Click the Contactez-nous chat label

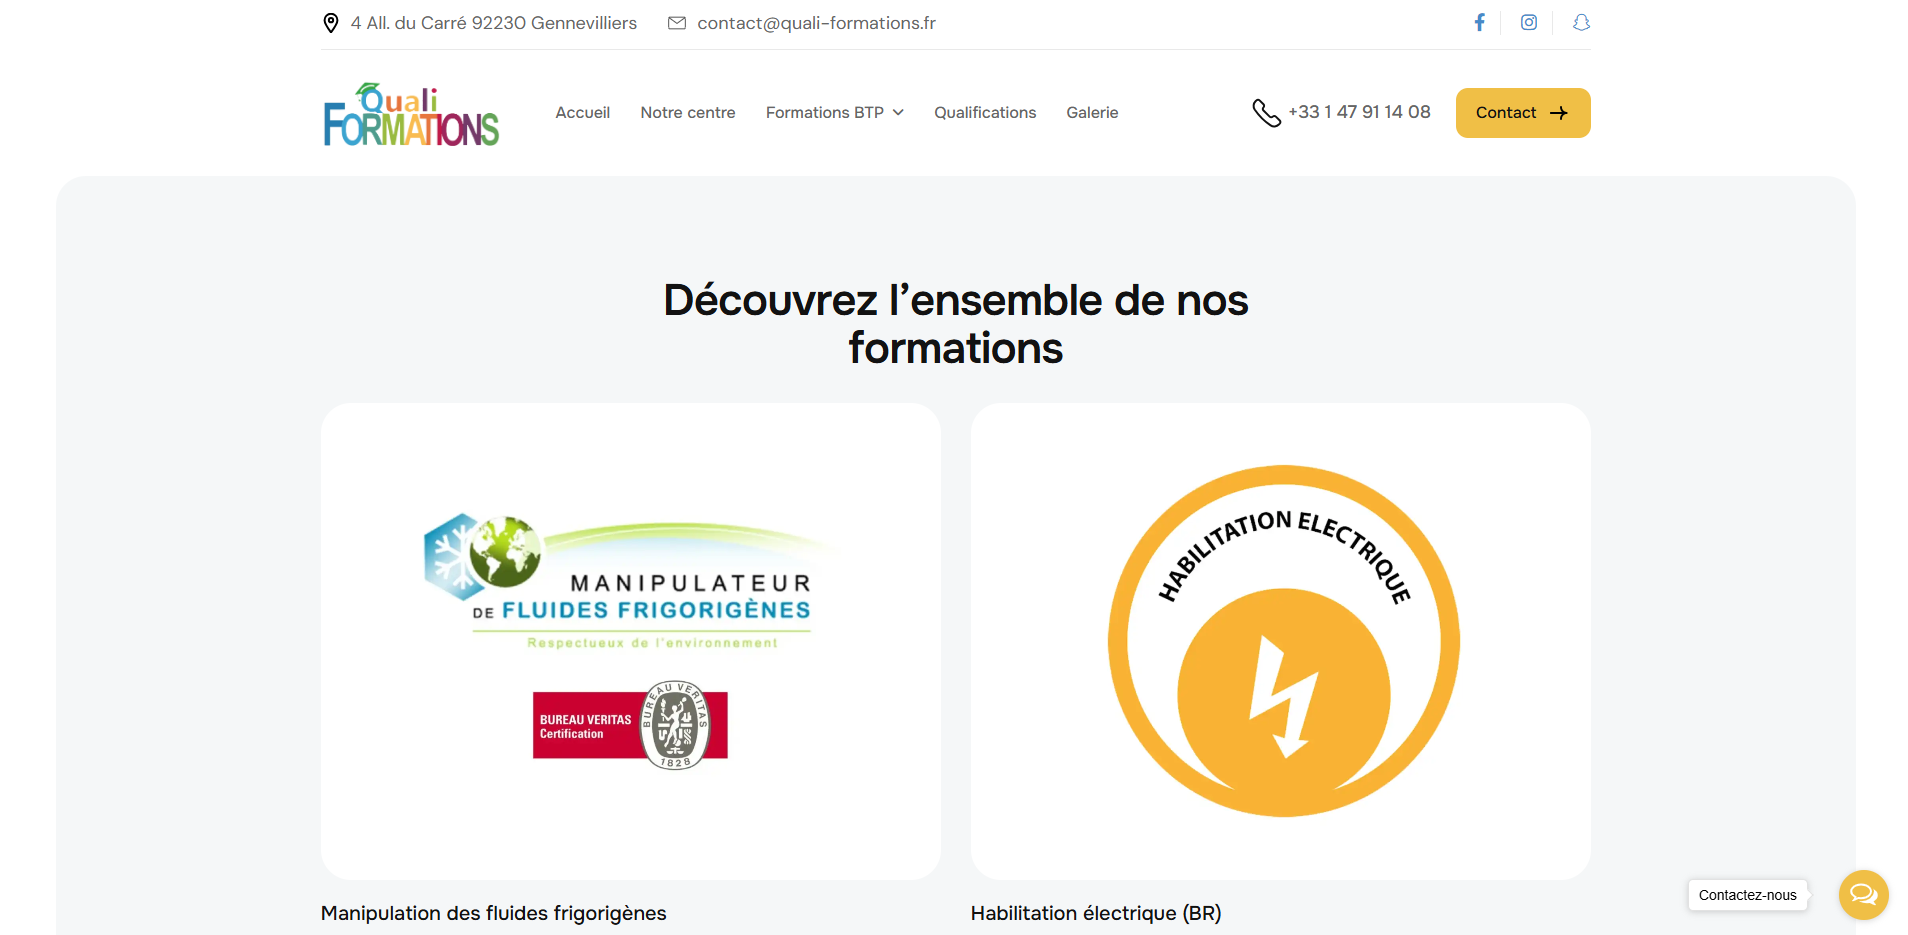click(1747, 895)
